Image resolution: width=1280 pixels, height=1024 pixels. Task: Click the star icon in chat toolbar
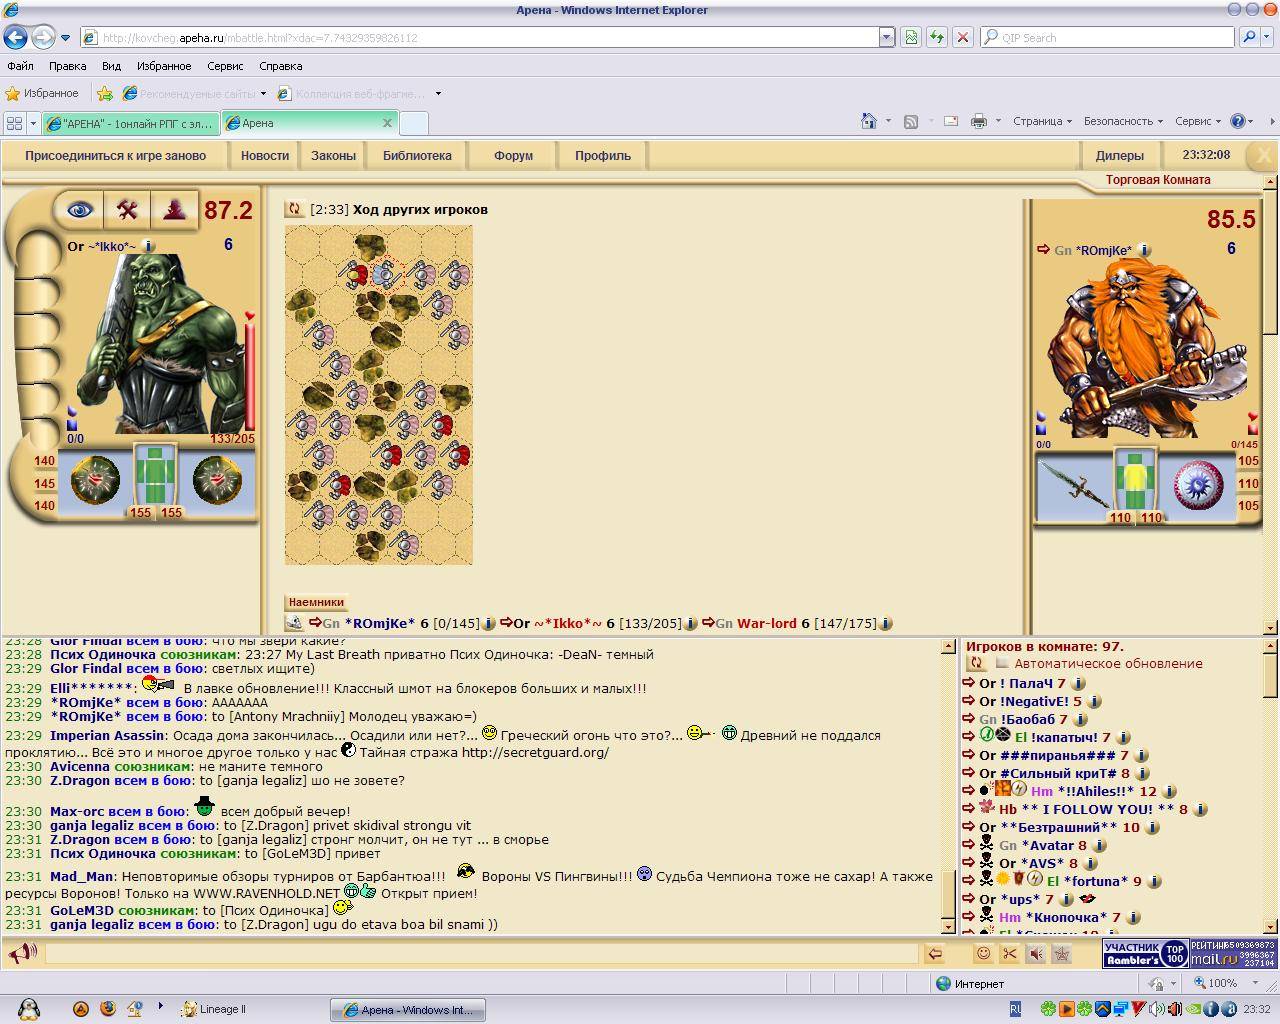[x=1061, y=954]
